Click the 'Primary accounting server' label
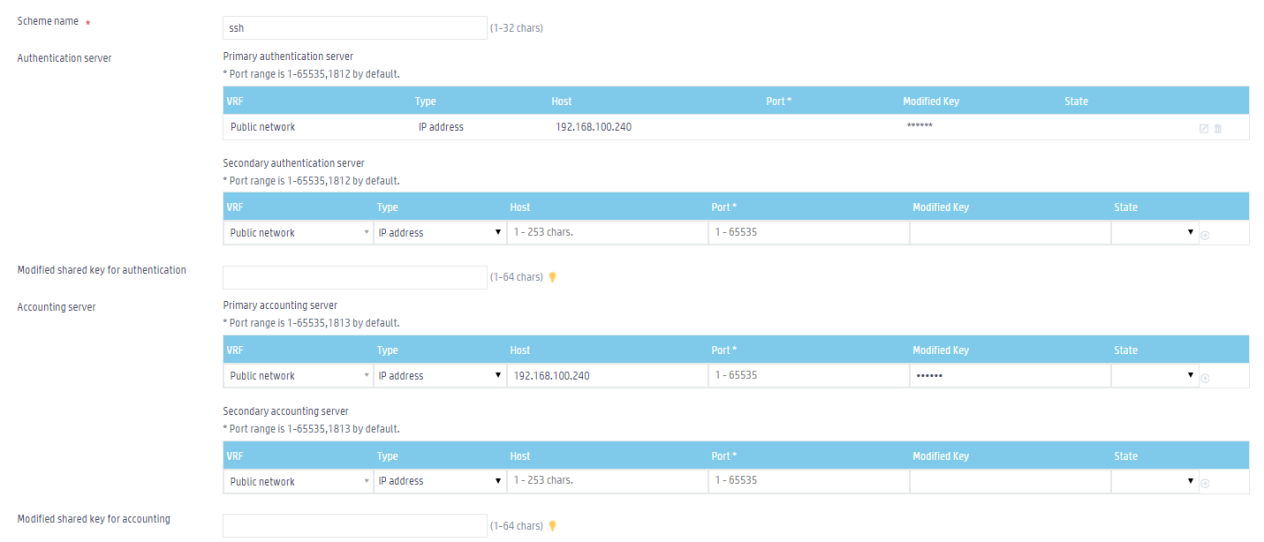This screenshot has height=542, width=1264. pyautogui.click(x=280, y=305)
